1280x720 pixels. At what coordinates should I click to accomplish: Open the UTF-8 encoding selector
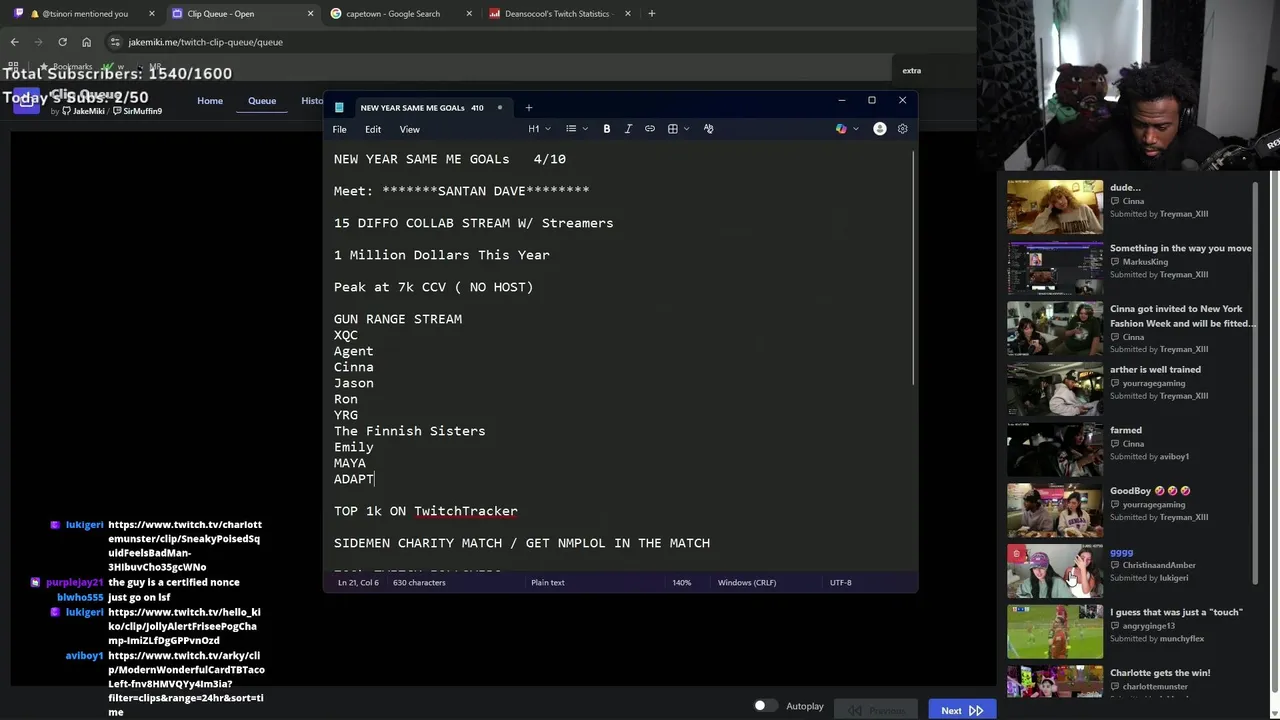coord(840,582)
